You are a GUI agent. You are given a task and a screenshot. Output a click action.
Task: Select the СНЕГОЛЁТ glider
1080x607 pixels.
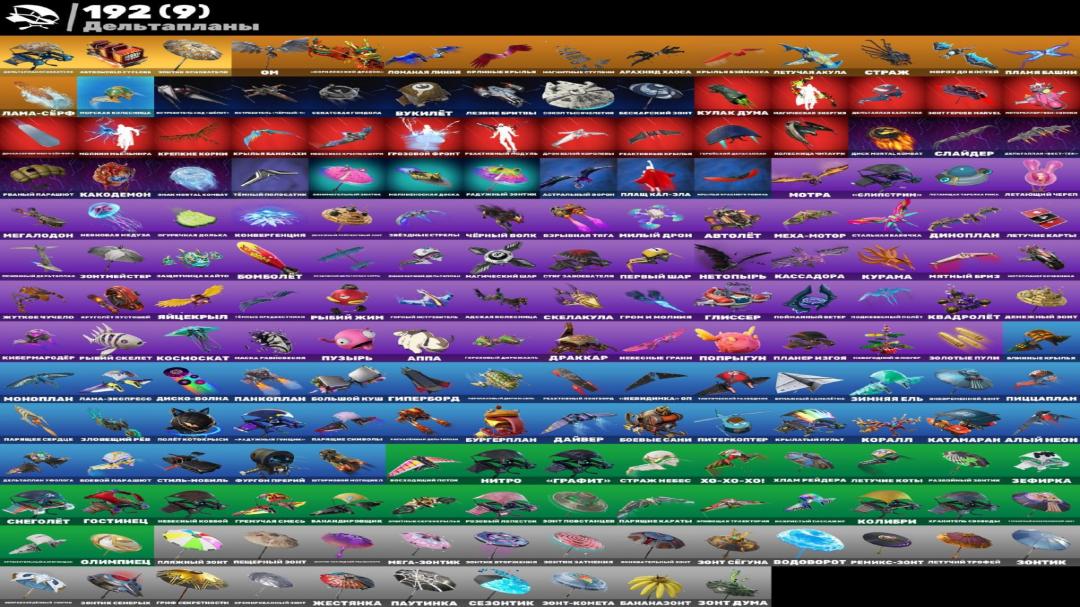tap(39, 504)
